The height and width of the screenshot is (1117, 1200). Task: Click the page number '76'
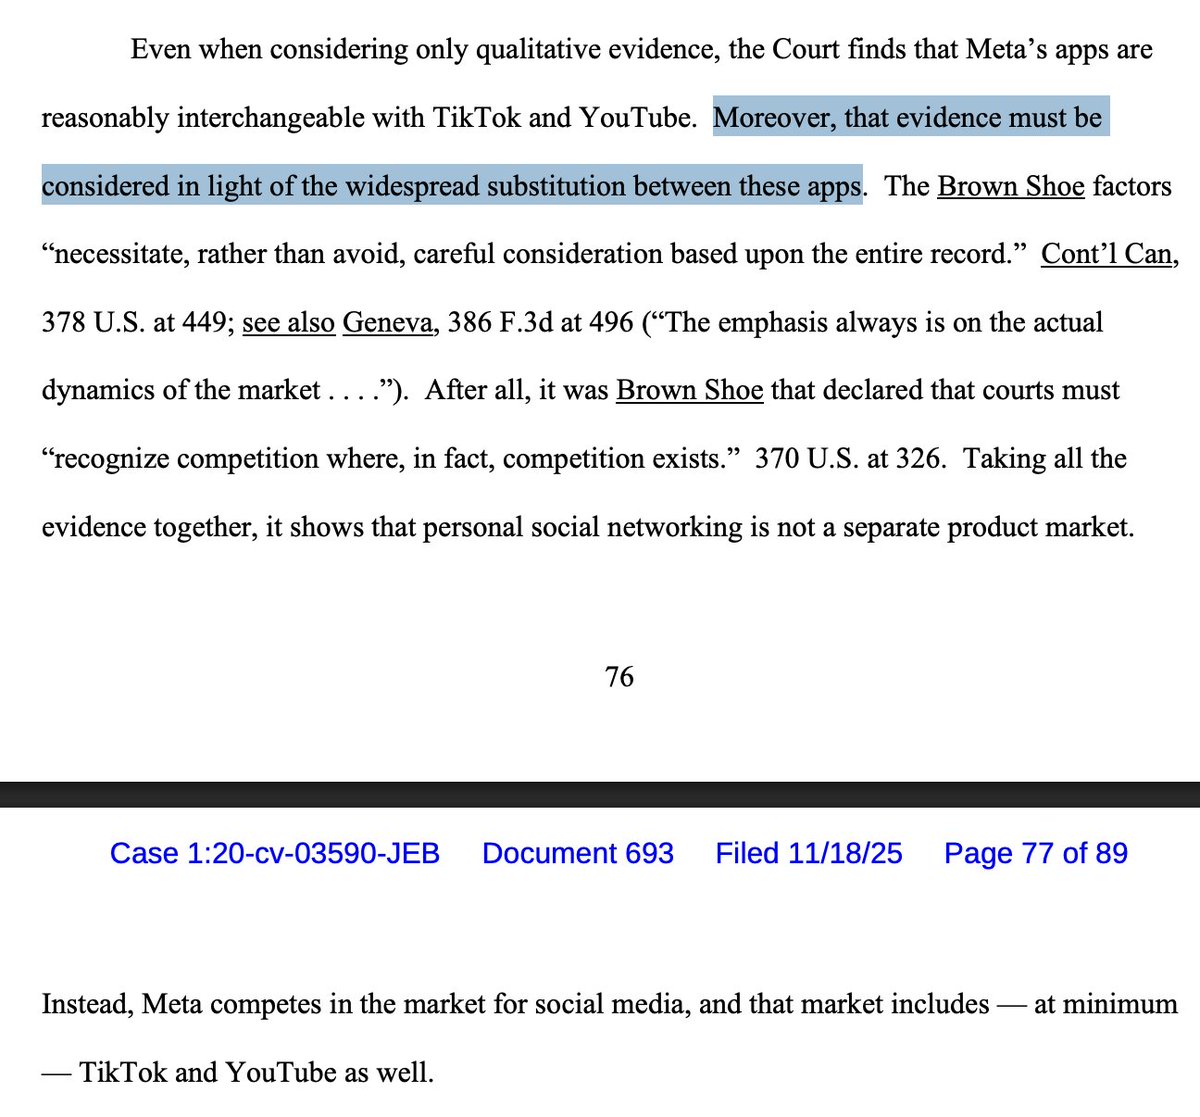[619, 677]
